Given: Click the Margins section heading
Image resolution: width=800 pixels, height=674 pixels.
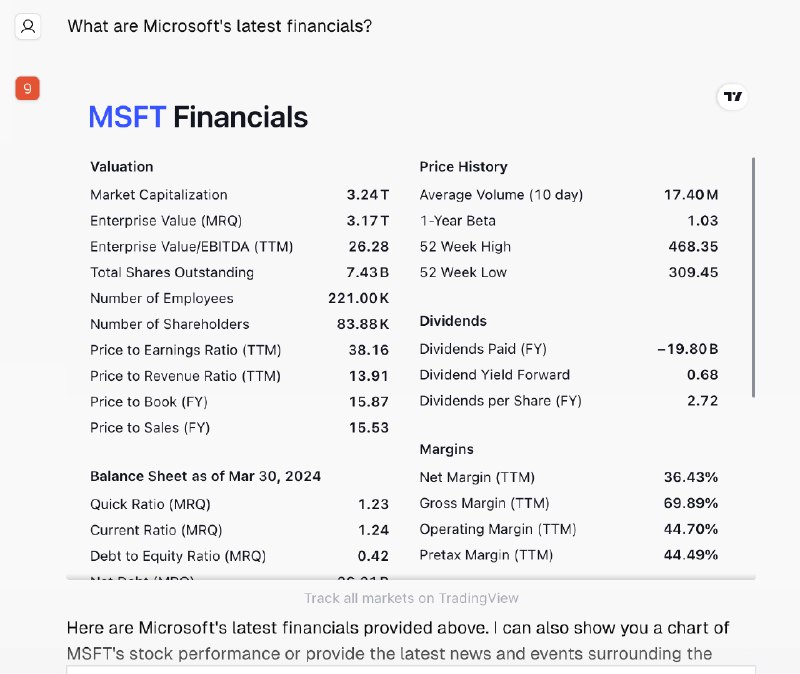Looking at the screenshot, I should click(x=446, y=449).
